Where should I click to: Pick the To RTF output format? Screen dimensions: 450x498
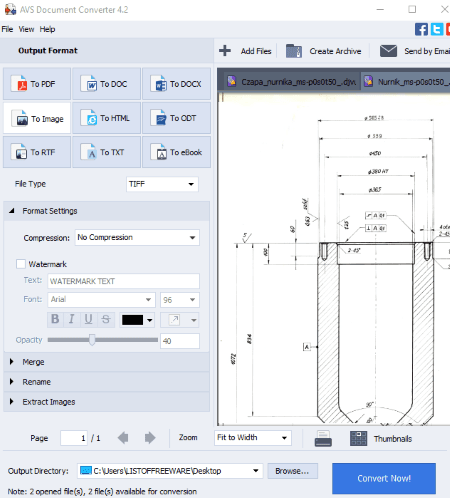[37, 152]
